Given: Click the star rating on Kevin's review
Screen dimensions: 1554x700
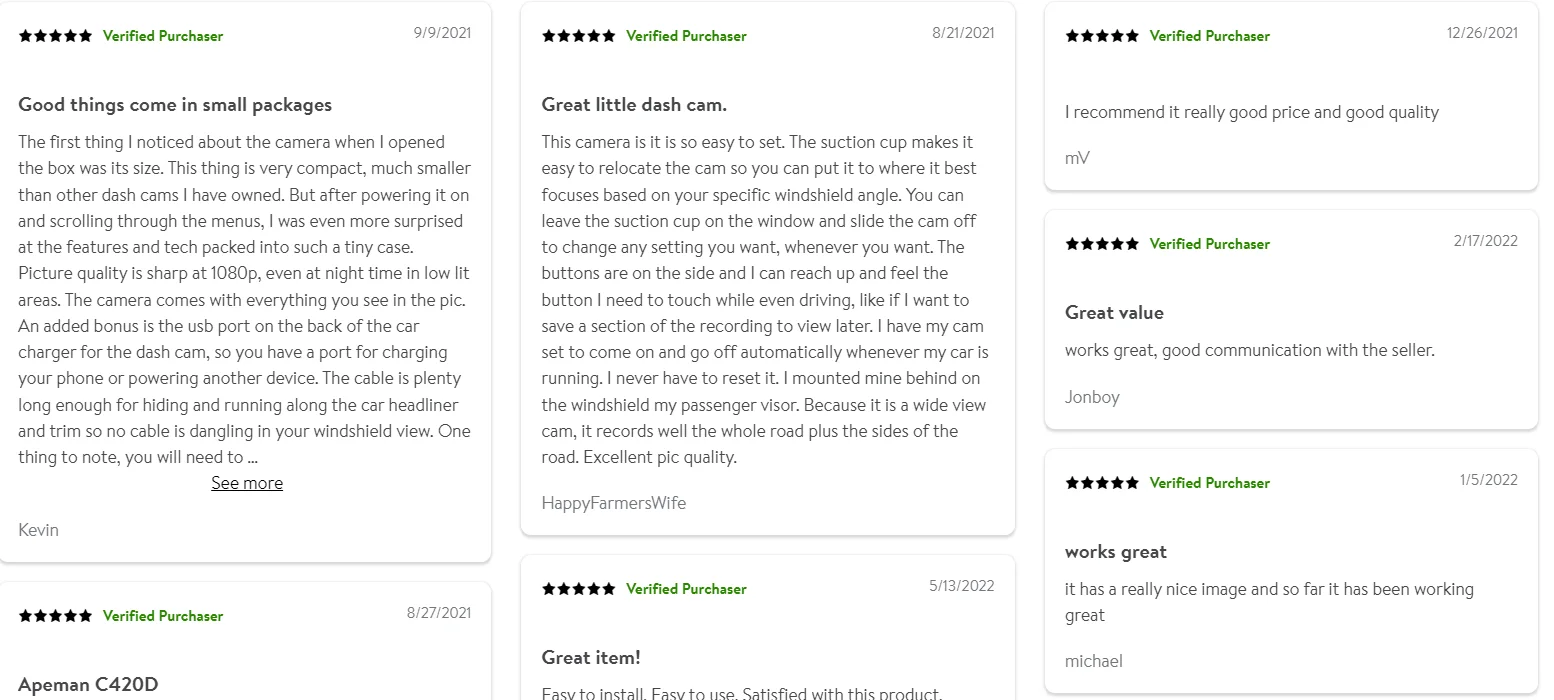Looking at the screenshot, I should tap(55, 36).
